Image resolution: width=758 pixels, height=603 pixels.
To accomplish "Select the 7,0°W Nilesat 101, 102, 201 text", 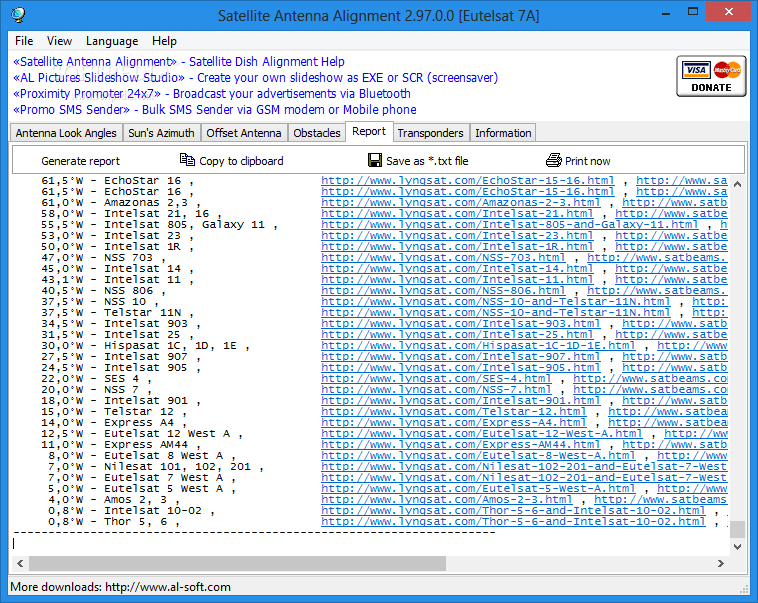I will click(x=156, y=467).
